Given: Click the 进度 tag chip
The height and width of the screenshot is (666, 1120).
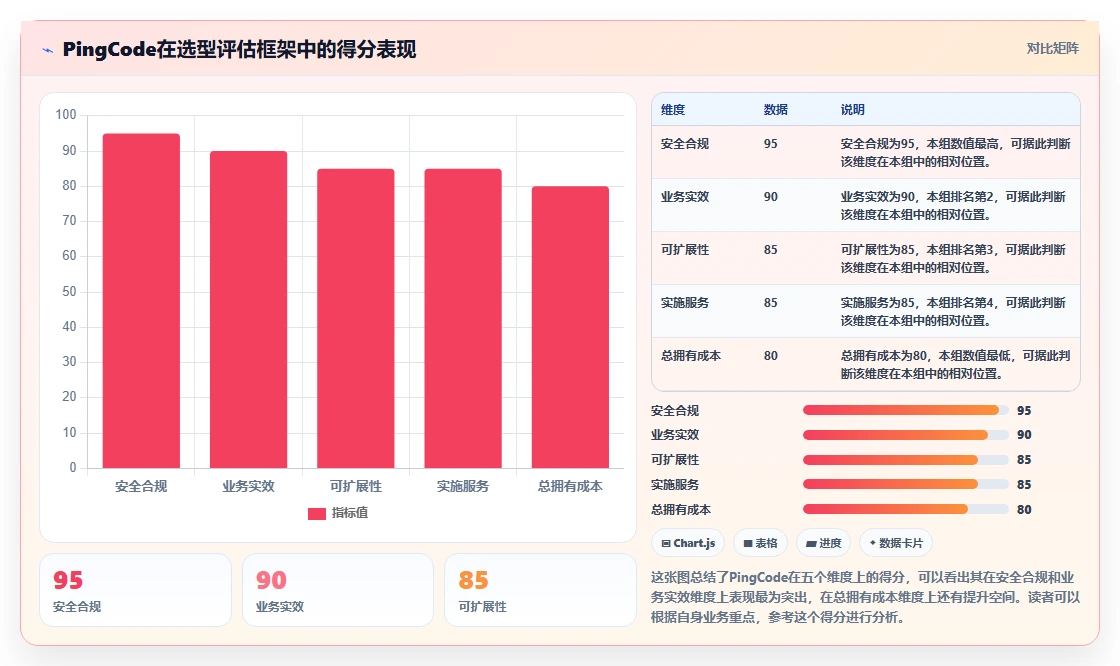Looking at the screenshot, I should (x=823, y=543).
